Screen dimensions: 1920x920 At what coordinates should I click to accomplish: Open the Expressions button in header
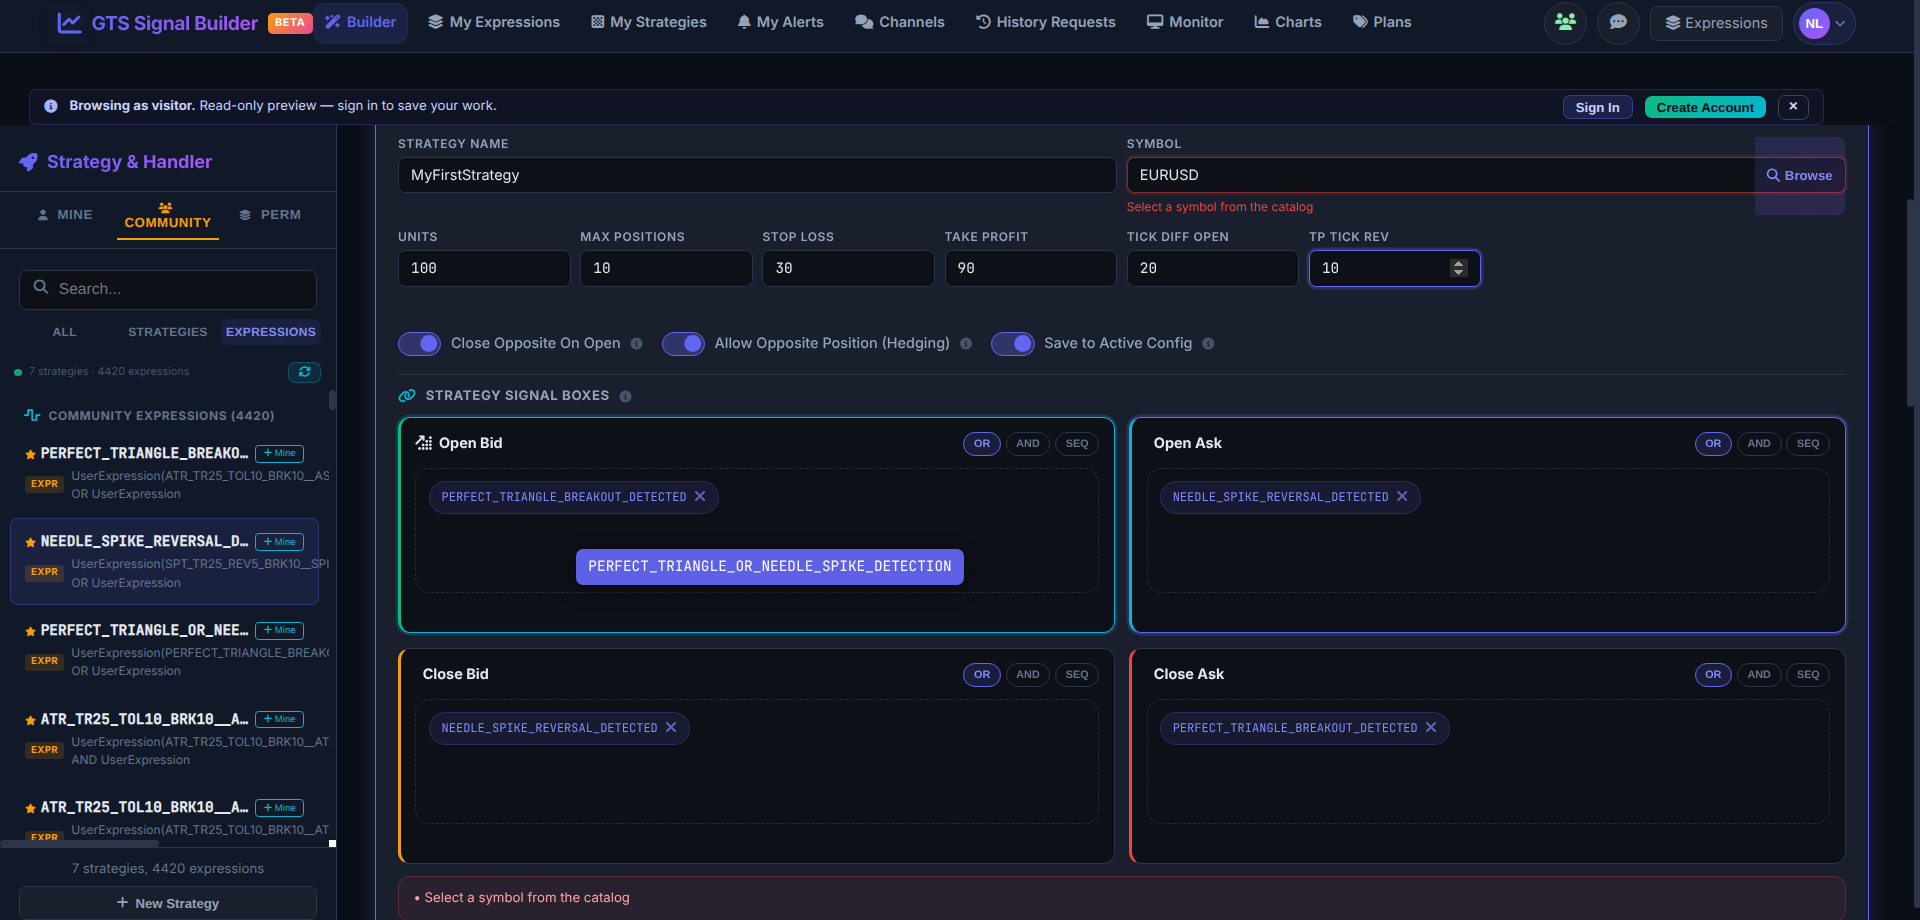point(1716,23)
